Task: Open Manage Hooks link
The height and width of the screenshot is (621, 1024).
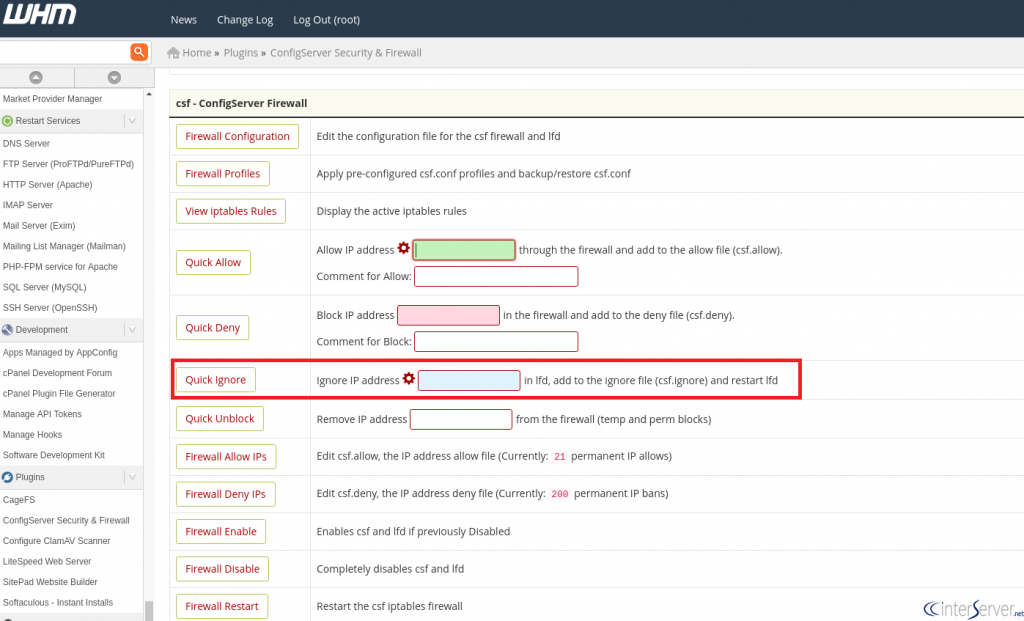Action: (x=33, y=435)
